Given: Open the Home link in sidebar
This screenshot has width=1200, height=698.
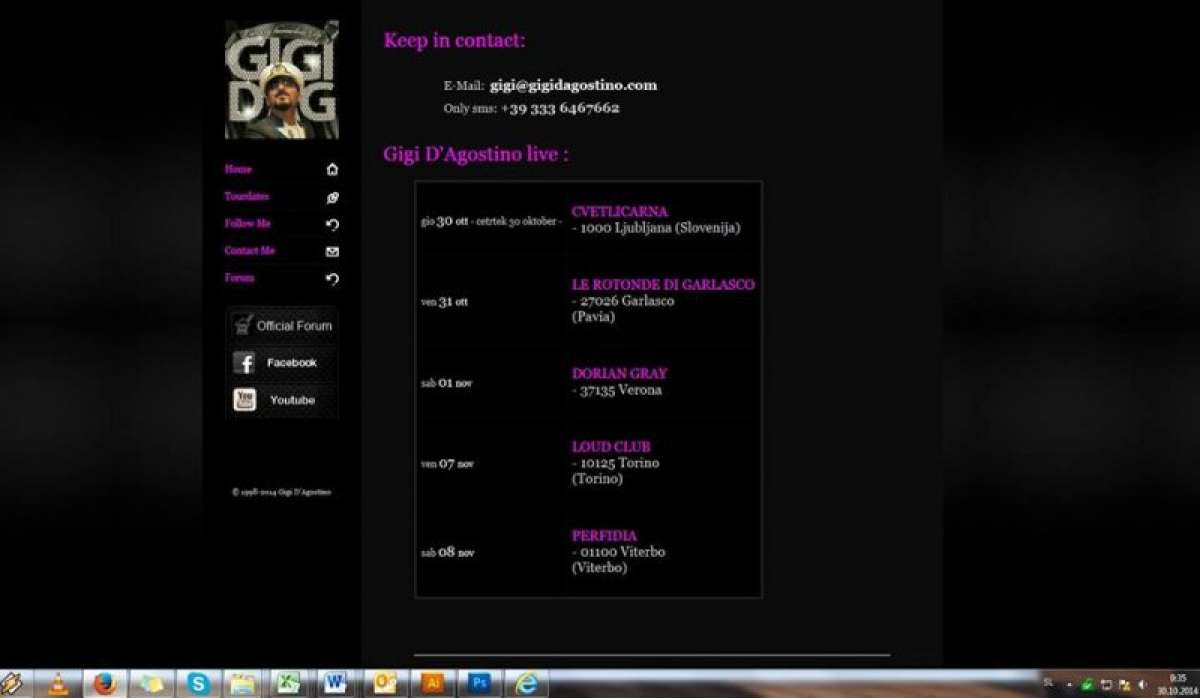Looking at the screenshot, I should [238, 170].
